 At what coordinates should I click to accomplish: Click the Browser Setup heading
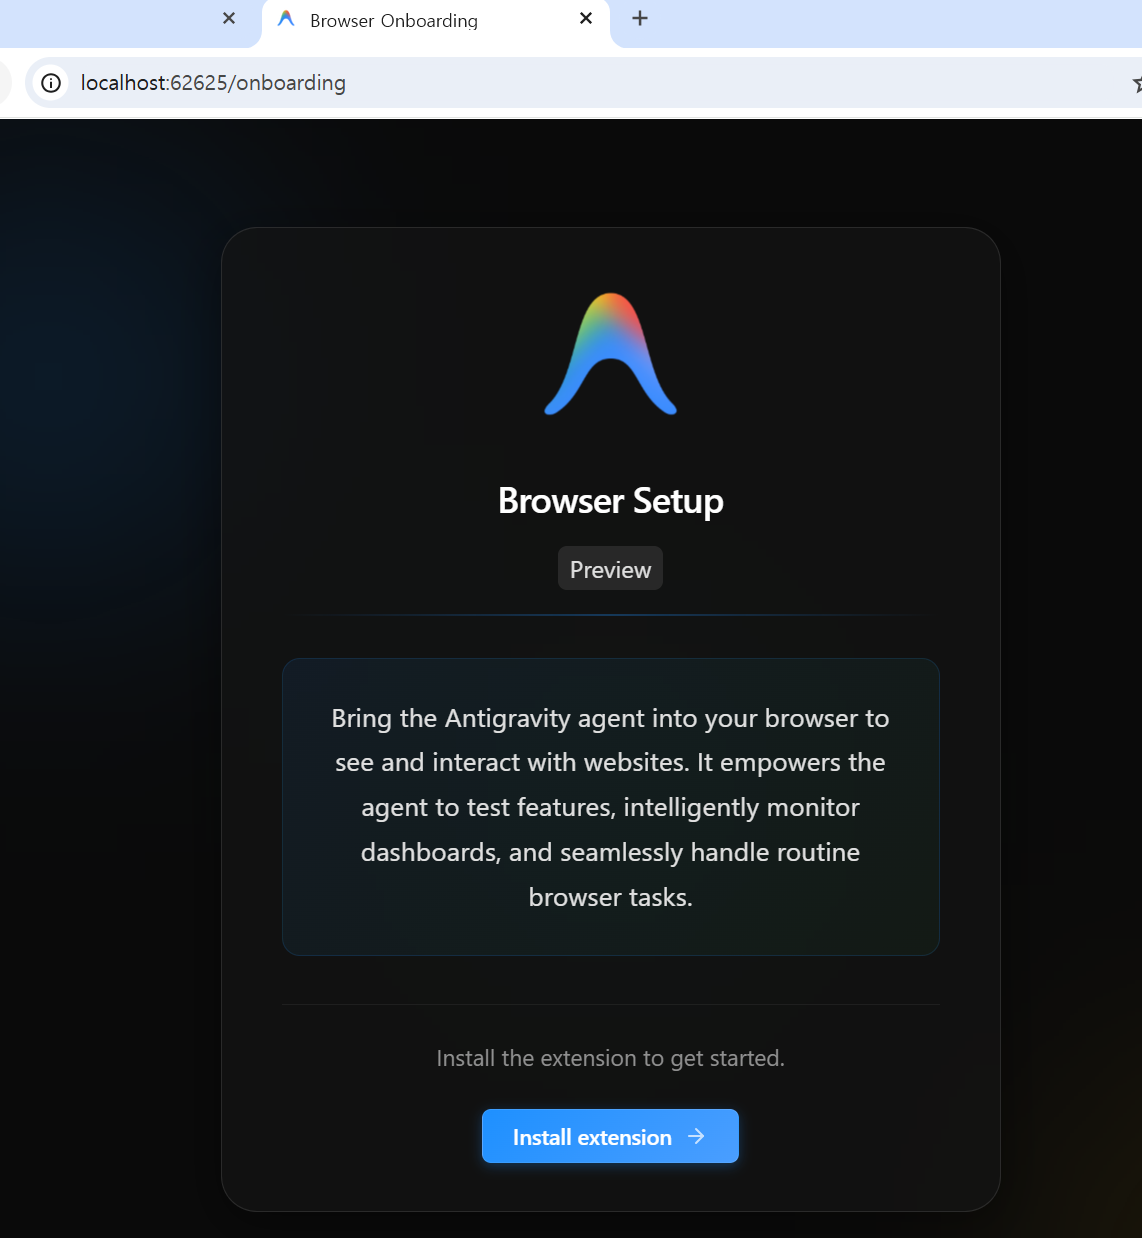coord(610,501)
